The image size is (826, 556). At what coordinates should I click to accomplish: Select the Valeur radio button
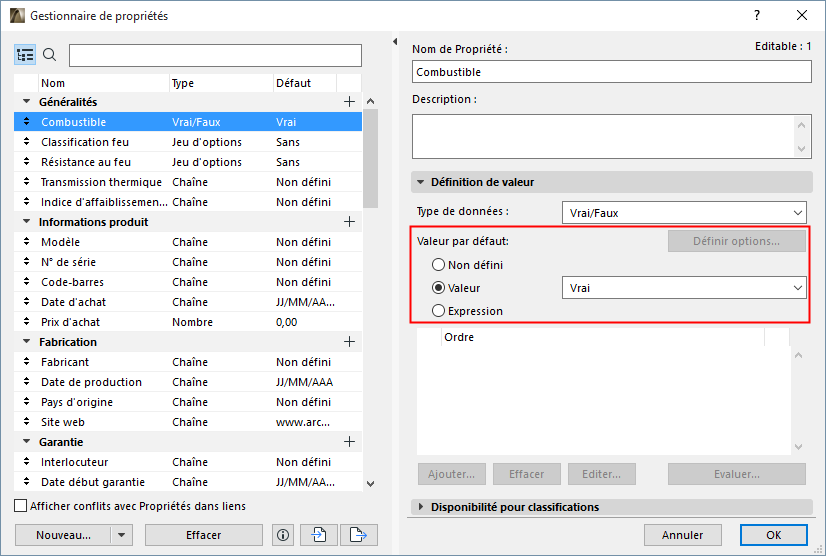click(438, 288)
